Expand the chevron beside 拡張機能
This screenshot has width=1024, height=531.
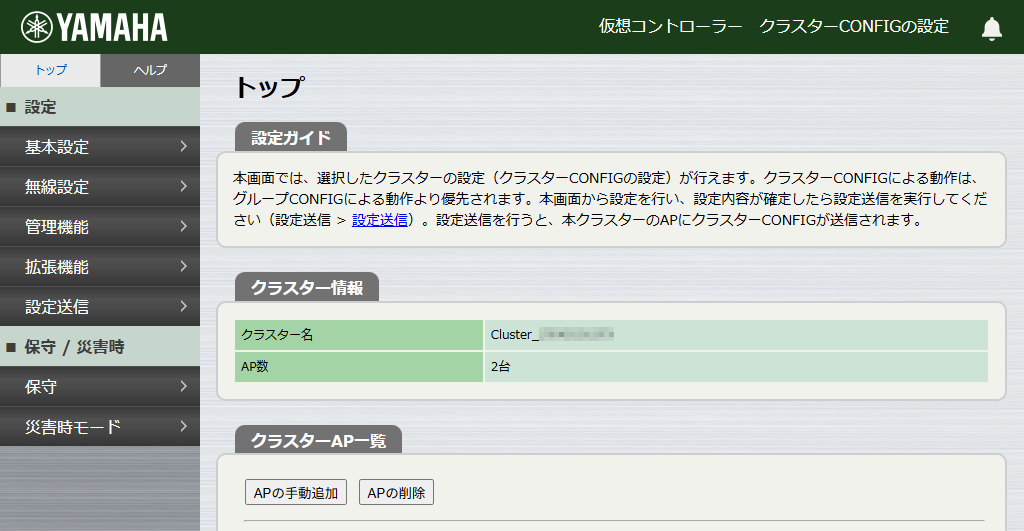(x=184, y=266)
